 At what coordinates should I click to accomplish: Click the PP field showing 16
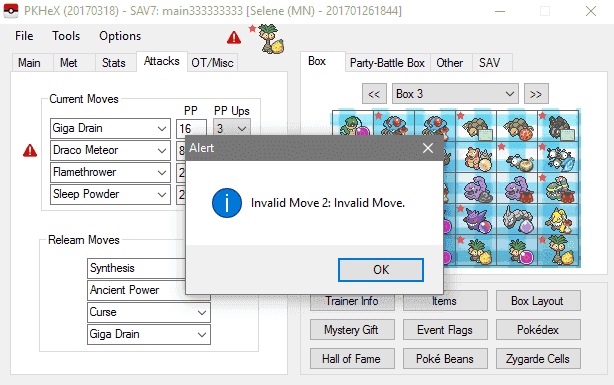191,128
